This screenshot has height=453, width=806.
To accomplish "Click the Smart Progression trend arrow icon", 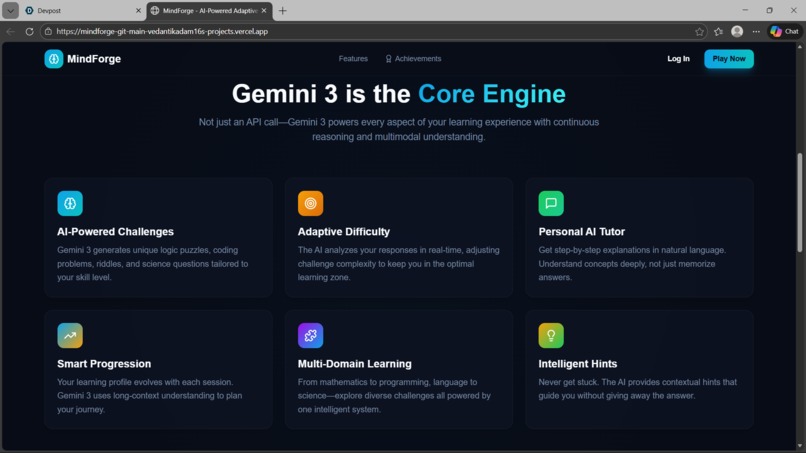I will pos(70,335).
